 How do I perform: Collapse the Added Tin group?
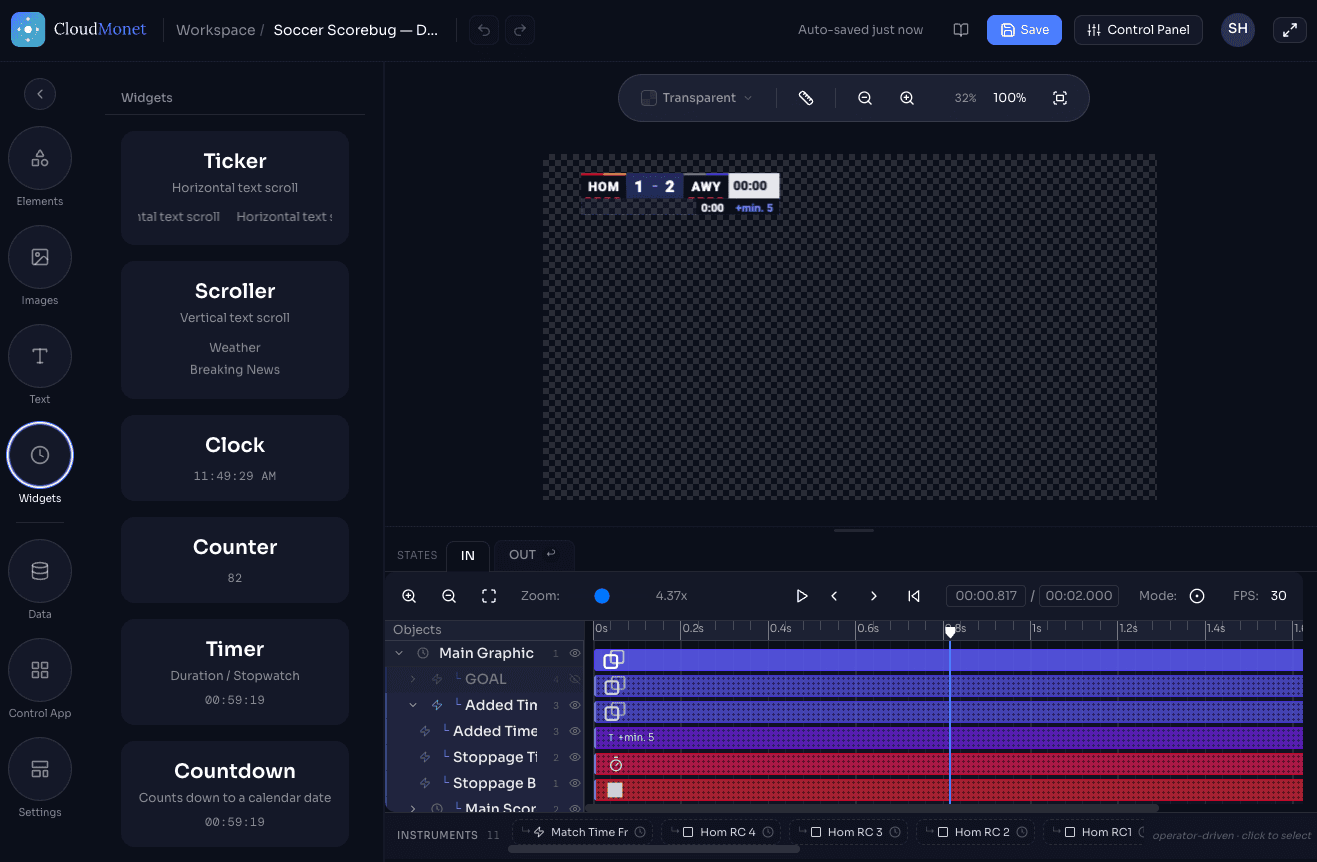tap(412, 705)
